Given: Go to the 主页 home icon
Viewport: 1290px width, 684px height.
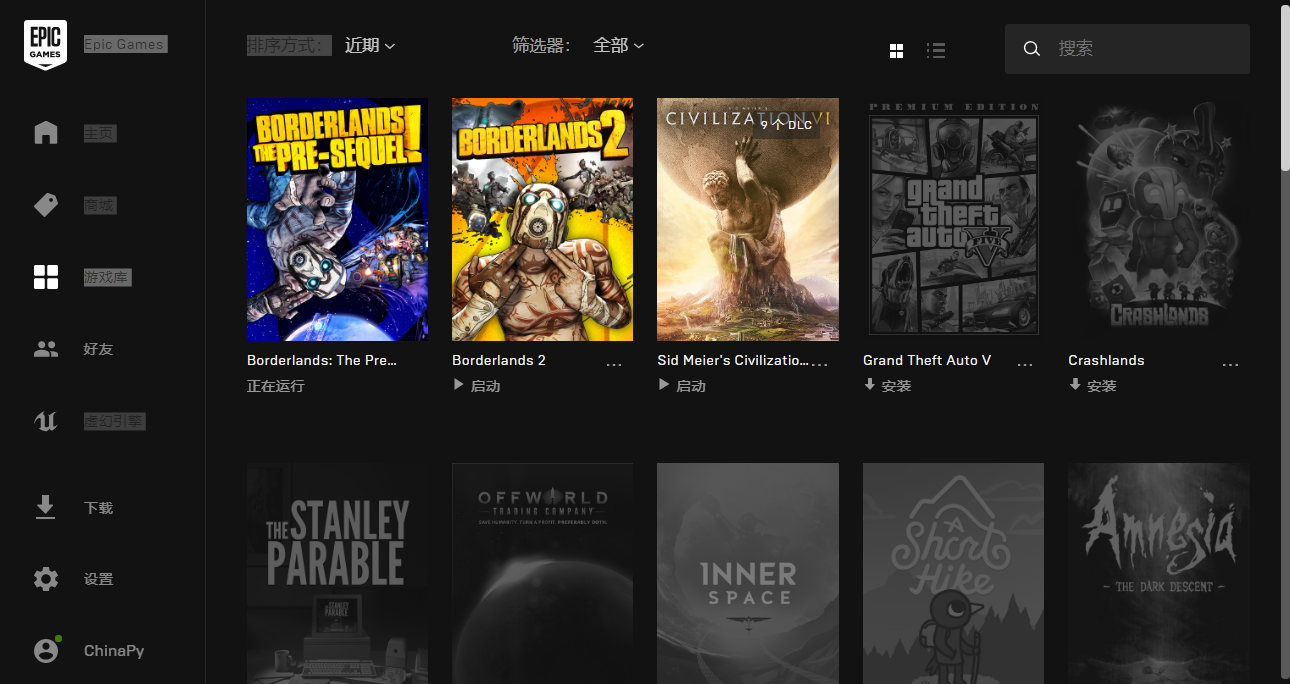Looking at the screenshot, I should coord(46,133).
